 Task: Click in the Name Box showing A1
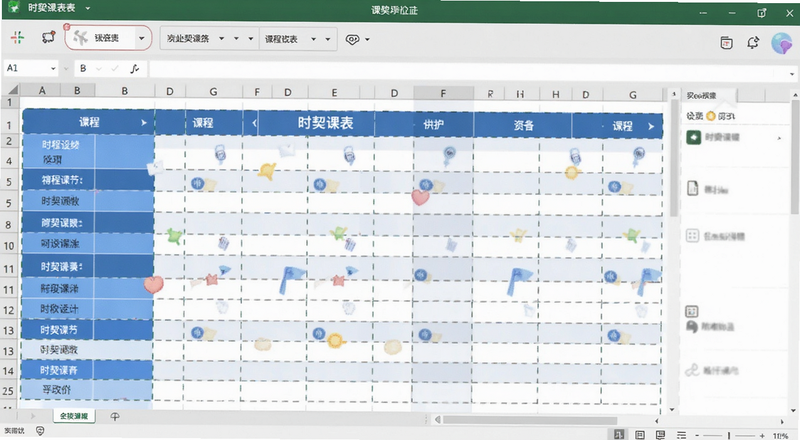pyautogui.click(x=26, y=68)
